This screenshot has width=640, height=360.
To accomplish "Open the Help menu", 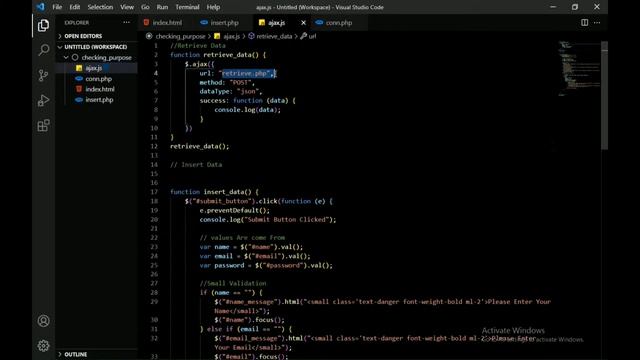I will coord(213,7).
